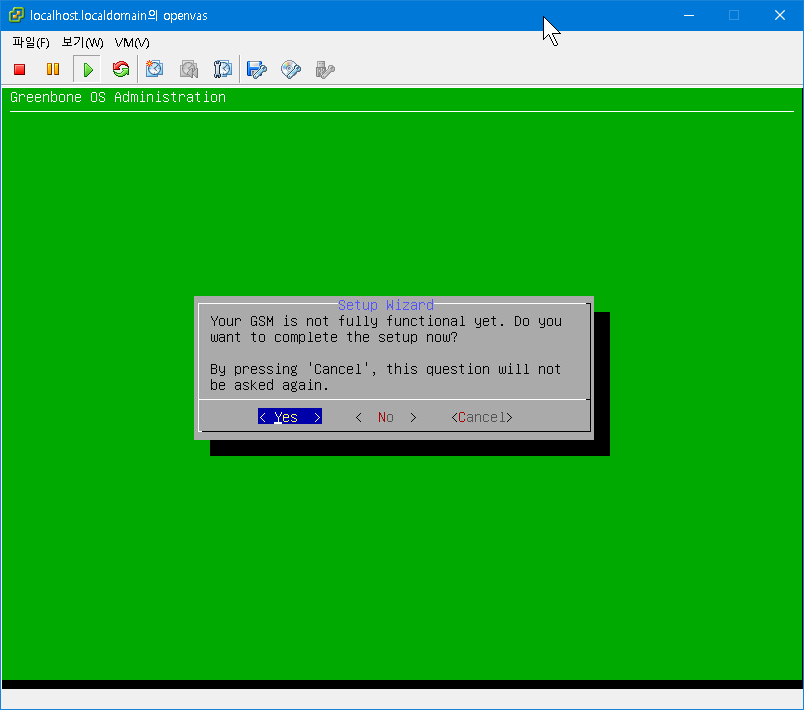Click the 'Your GSM is not fully functional' message
The width and height of the screenshot is (804, 710).
(386, 329)
